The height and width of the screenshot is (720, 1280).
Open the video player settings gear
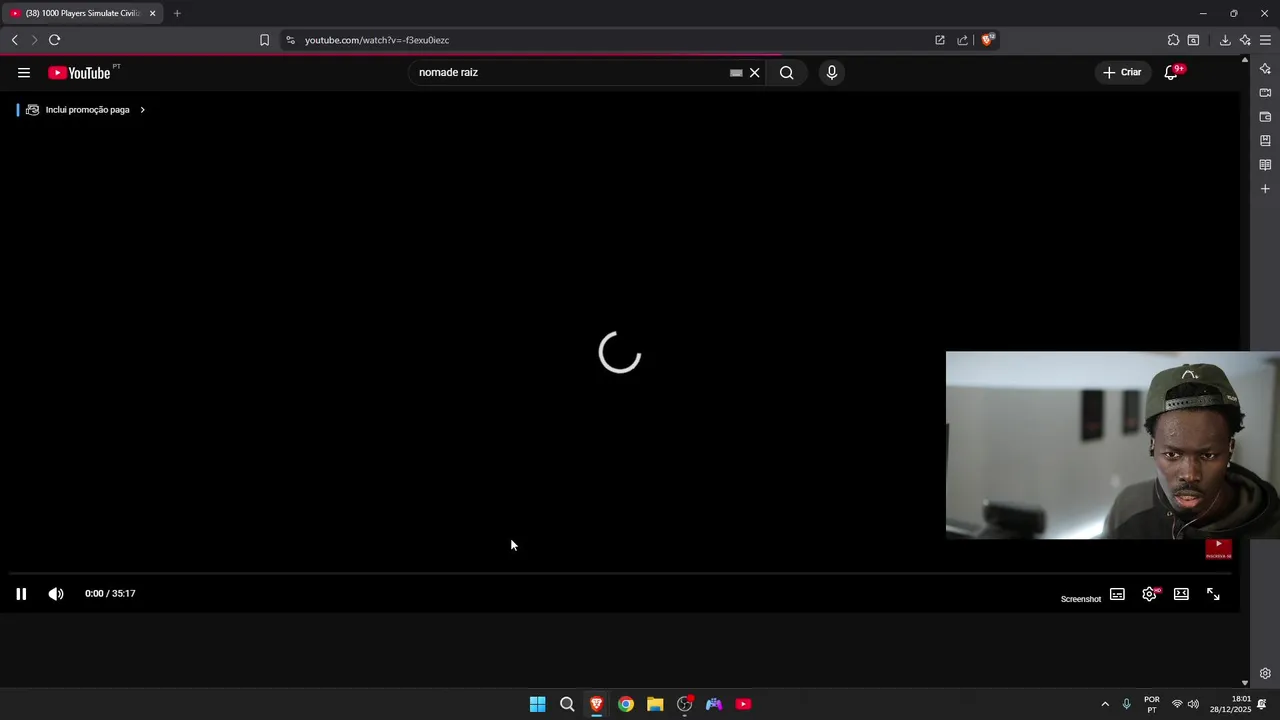point(1149,594)
